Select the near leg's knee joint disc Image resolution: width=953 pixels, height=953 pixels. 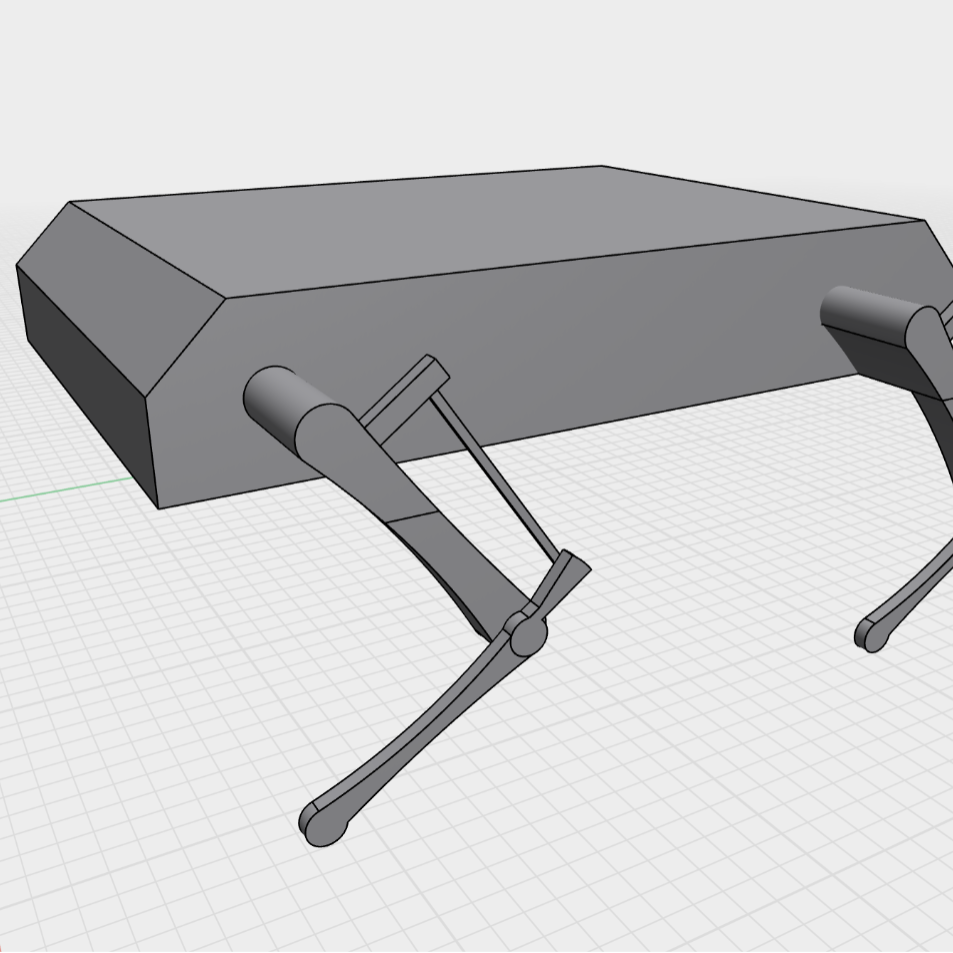pos(528,634)
